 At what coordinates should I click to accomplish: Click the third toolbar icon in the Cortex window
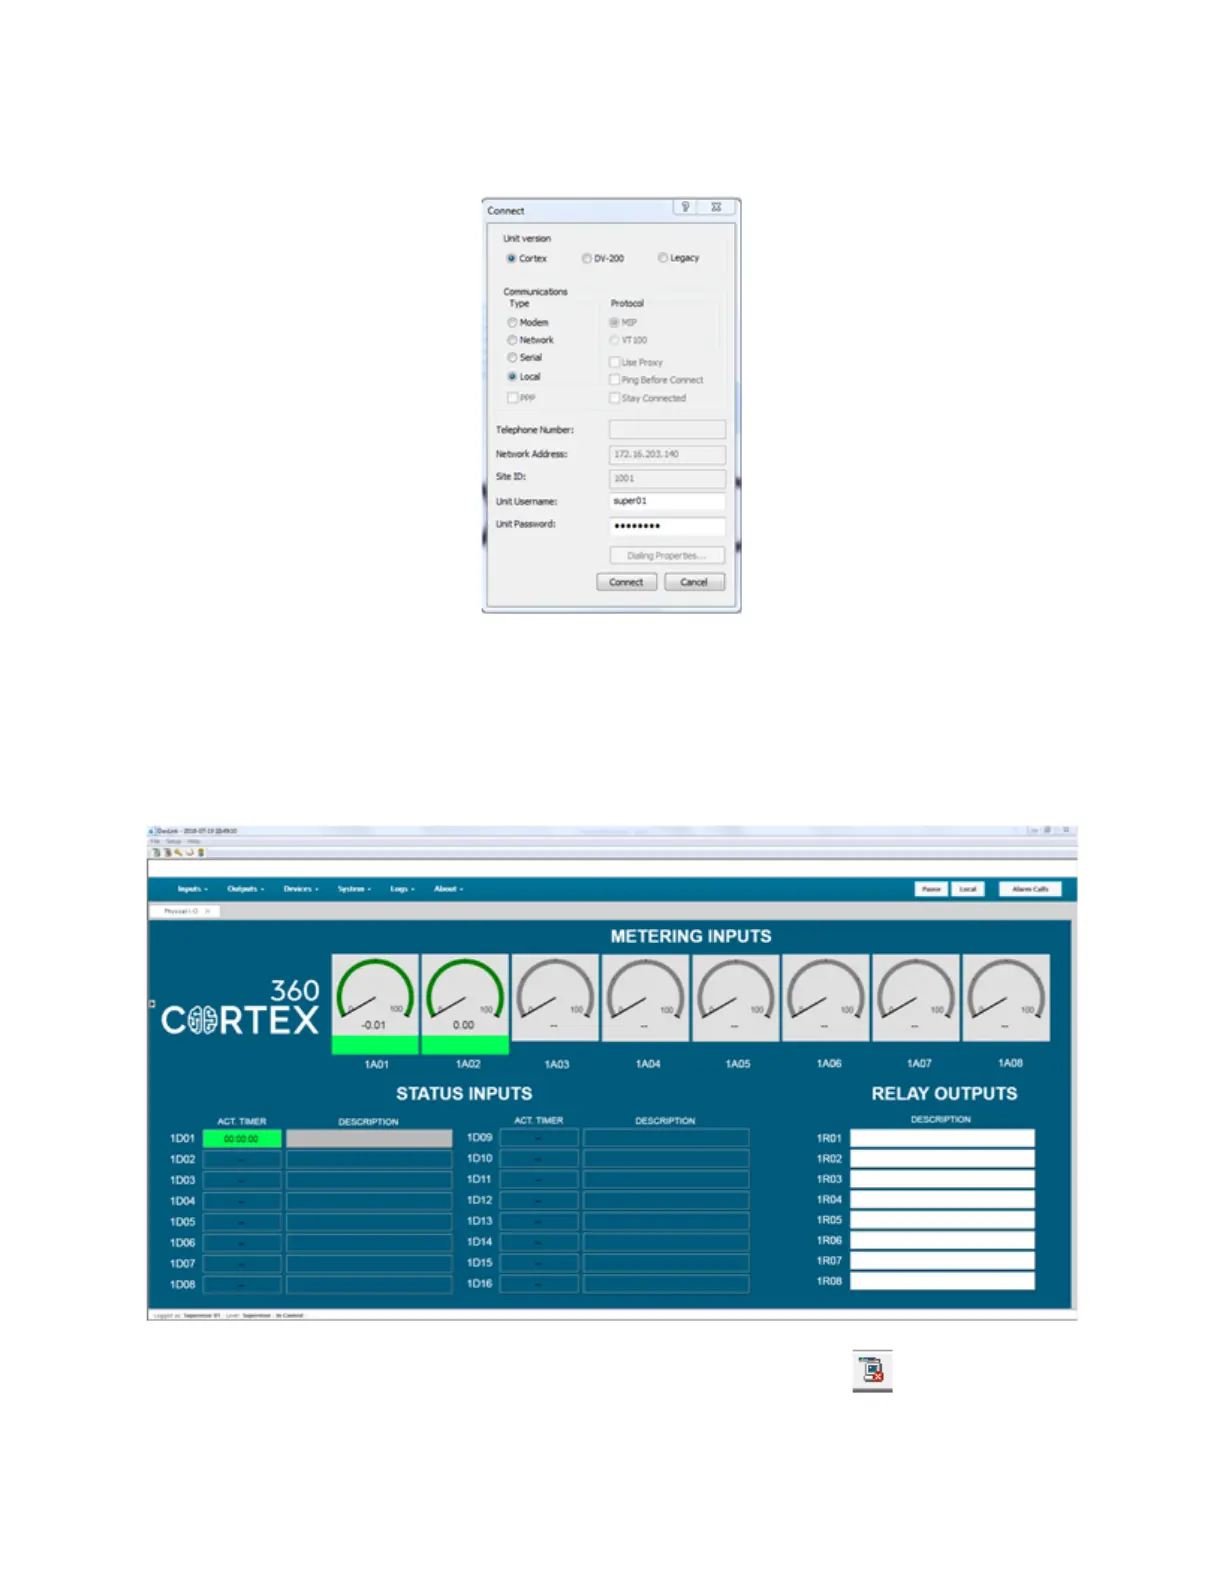[178, 852]
